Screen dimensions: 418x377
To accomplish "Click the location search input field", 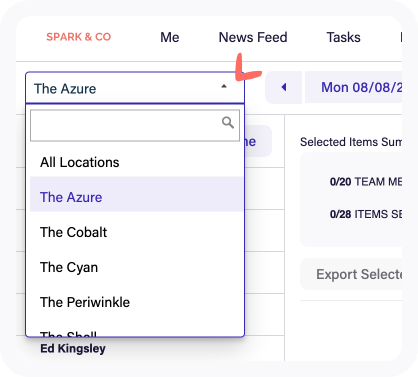I will (x=135, y=126).
